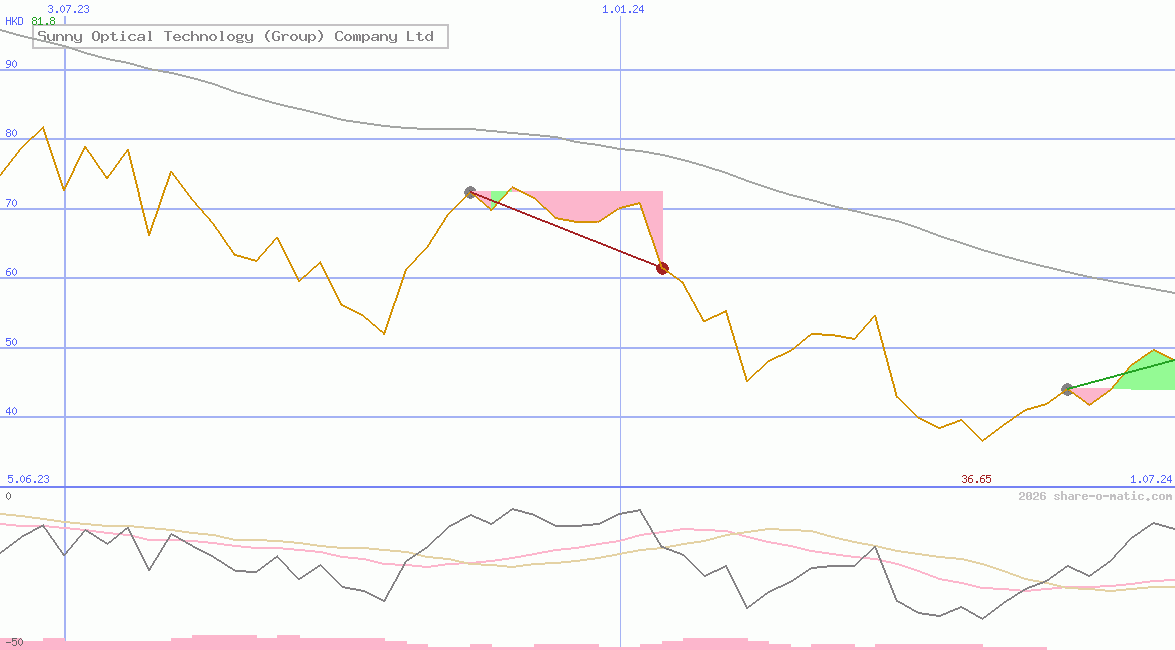1175x650 pixels.
Task: Click the 90 price axis label
Action: pyautogui.click(x=11, y=64)
